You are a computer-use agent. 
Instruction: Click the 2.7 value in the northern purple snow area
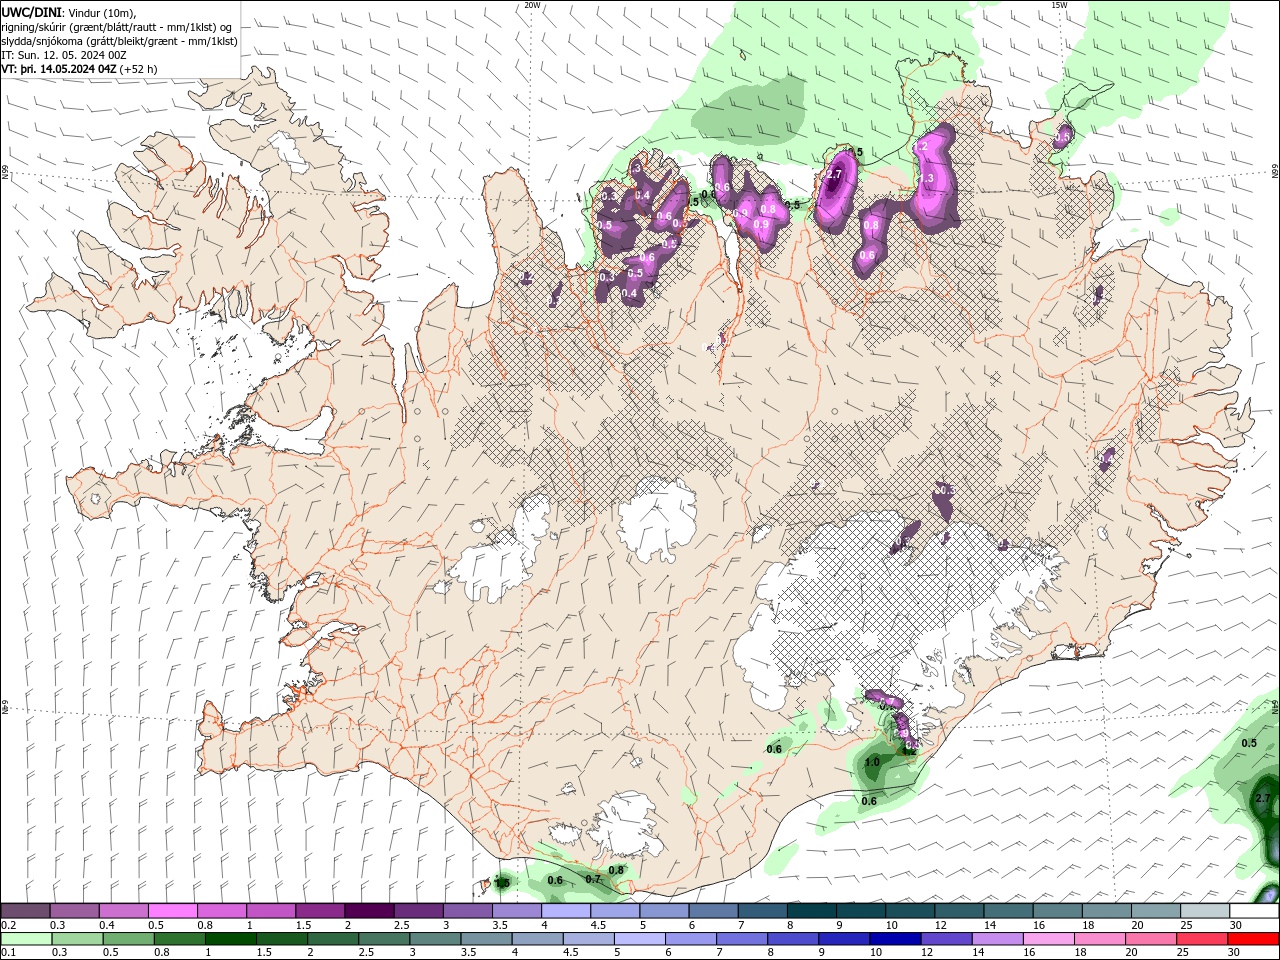point(836,175)
